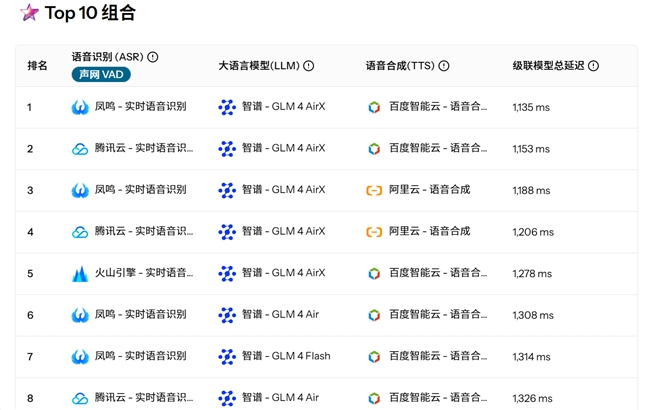
Task: Select the 1,206 ms latency value
Action: (533, 232)
